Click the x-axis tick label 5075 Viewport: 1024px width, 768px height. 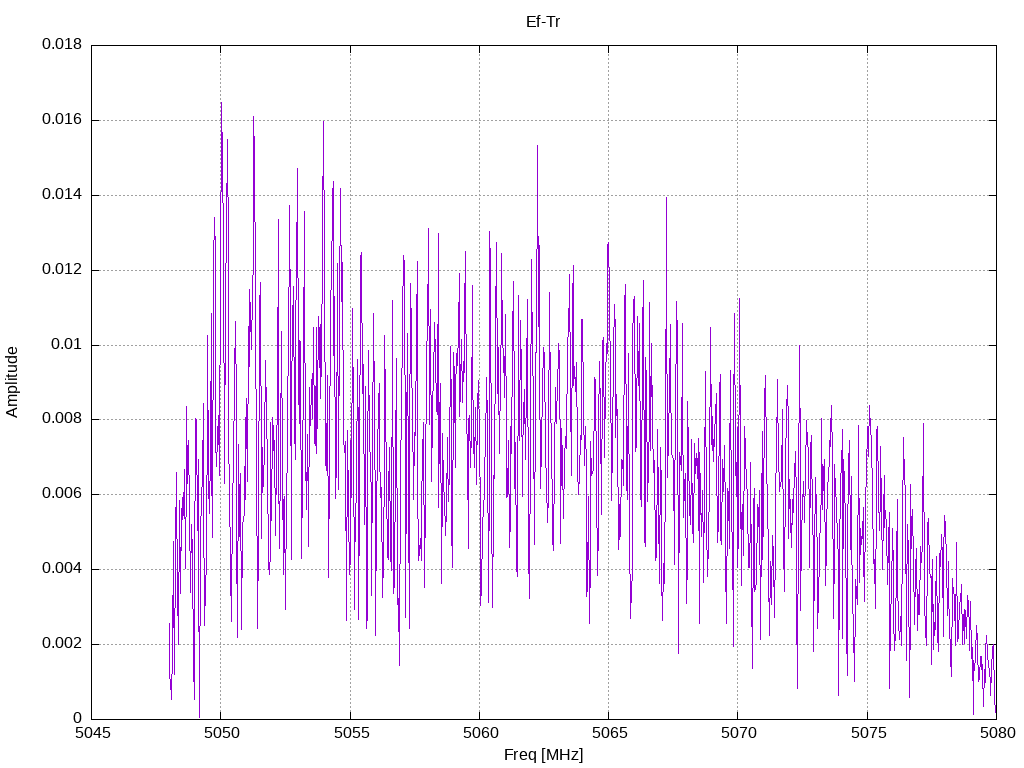coord(868,733)
